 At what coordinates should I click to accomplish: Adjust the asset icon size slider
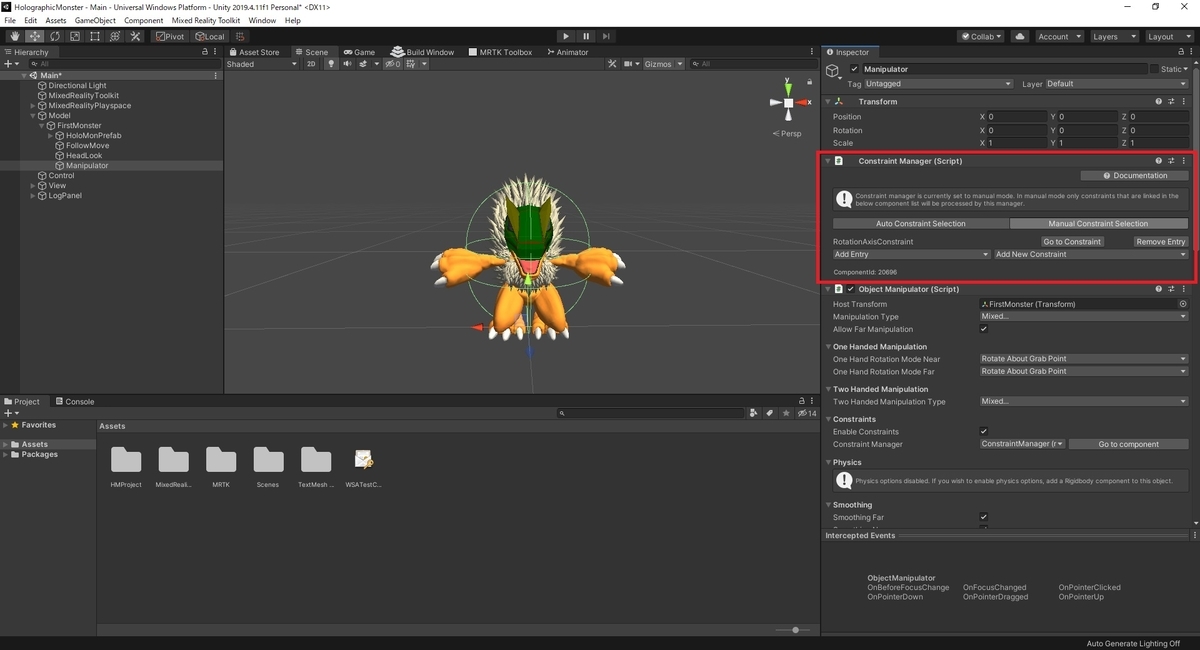(796, 630)
